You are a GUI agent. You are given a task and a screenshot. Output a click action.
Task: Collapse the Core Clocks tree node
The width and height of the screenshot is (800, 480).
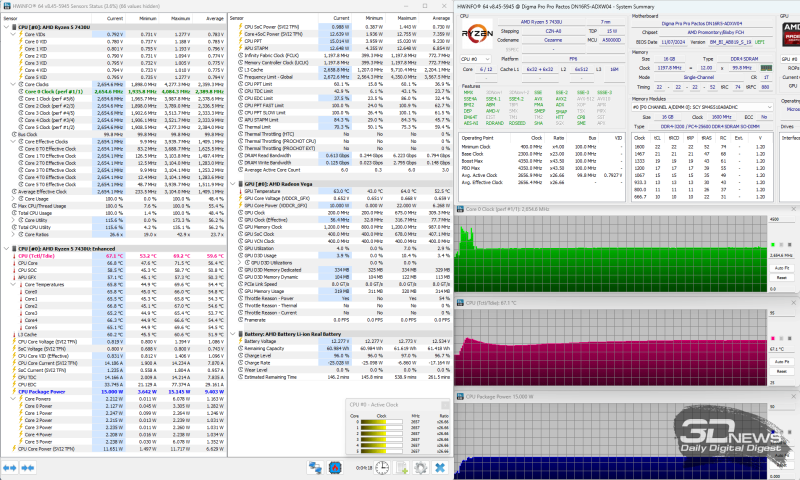click(x=13, y=84)
